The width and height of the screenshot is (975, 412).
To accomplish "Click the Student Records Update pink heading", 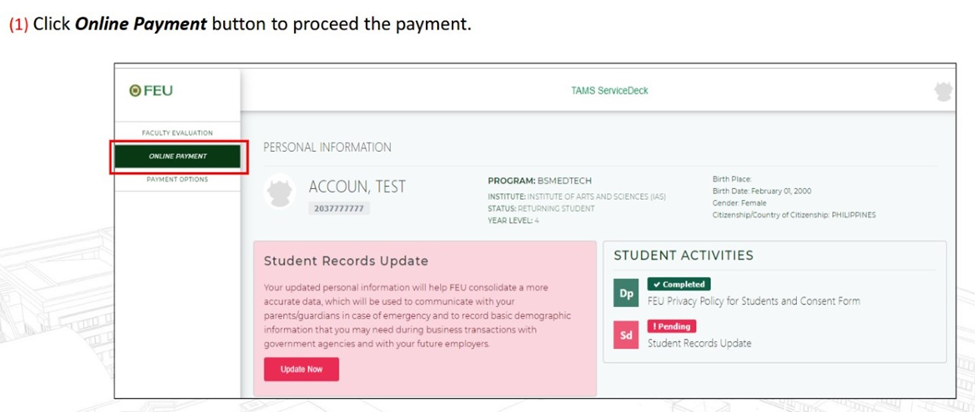I will click(x=346, y=261).
